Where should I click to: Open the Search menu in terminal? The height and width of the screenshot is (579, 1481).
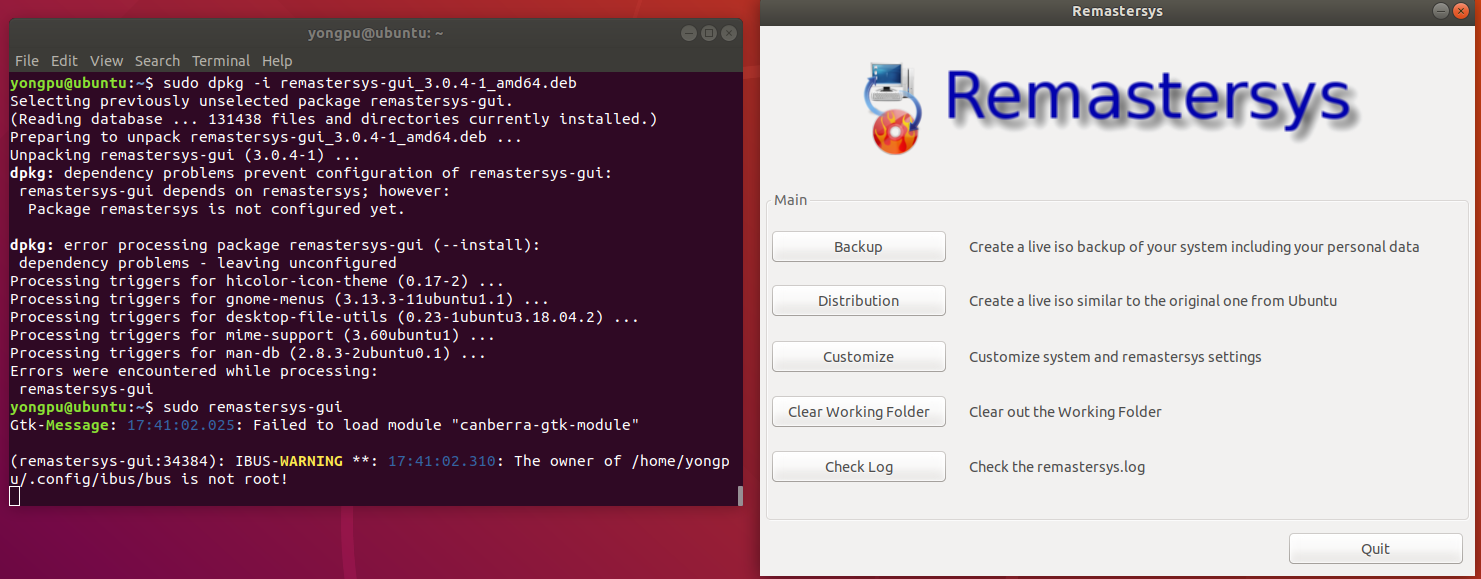click(157, 61)
